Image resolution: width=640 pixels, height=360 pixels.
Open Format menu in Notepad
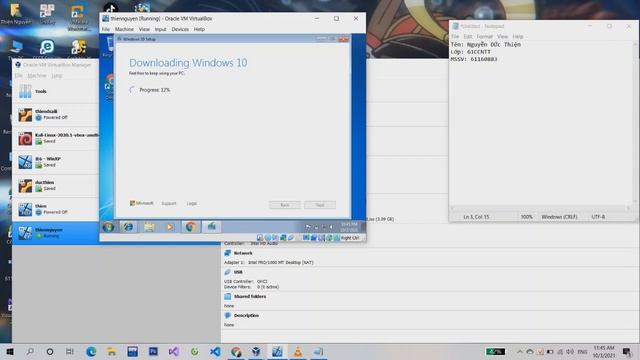[x=484, y=37]
